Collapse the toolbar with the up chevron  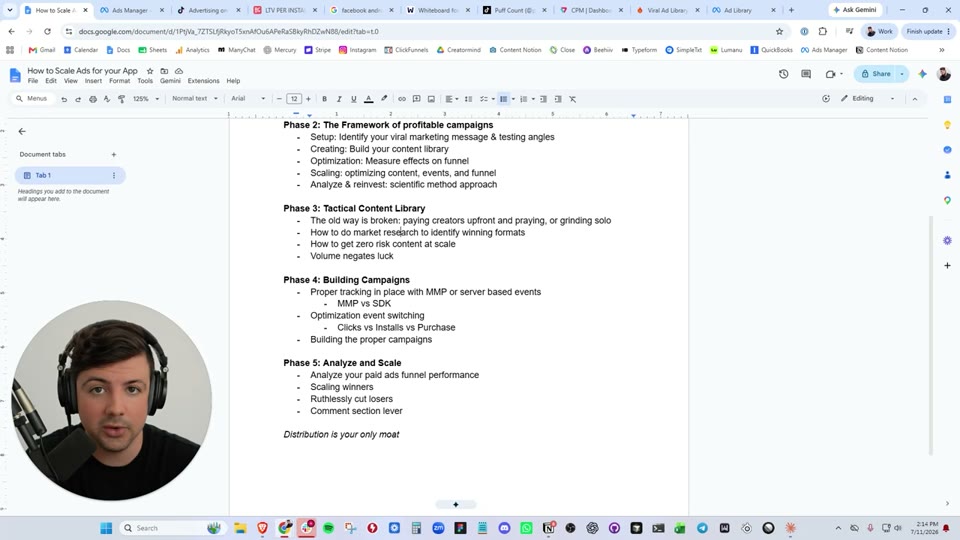(x=915, y=99)
